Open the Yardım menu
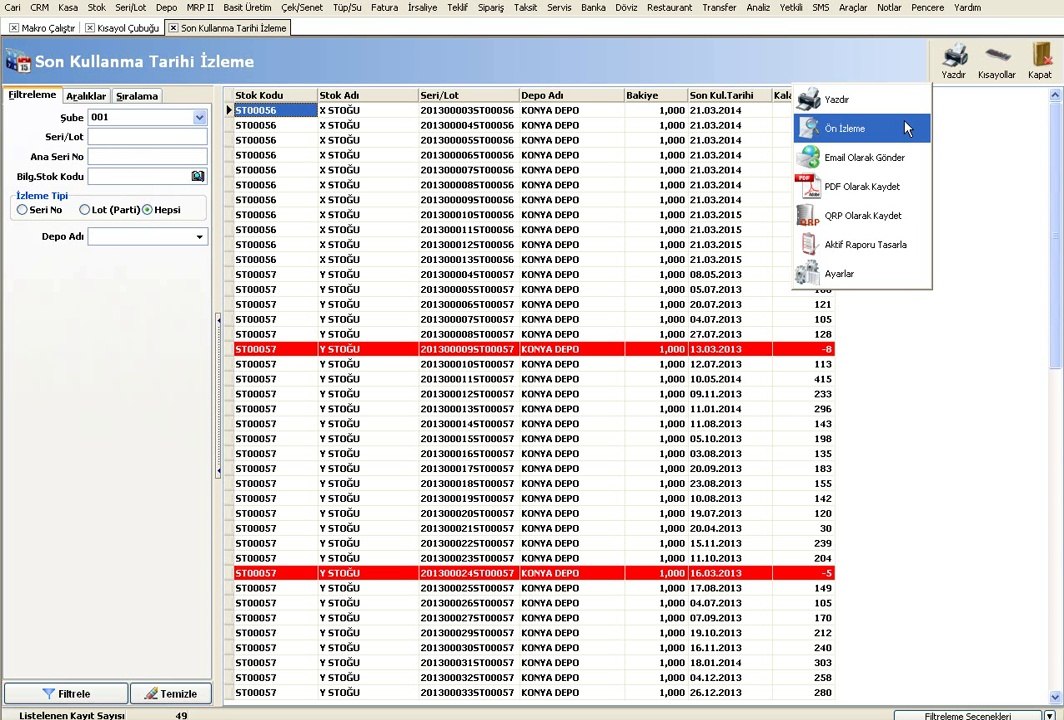Screen dimensions: 1064x720 967,7
